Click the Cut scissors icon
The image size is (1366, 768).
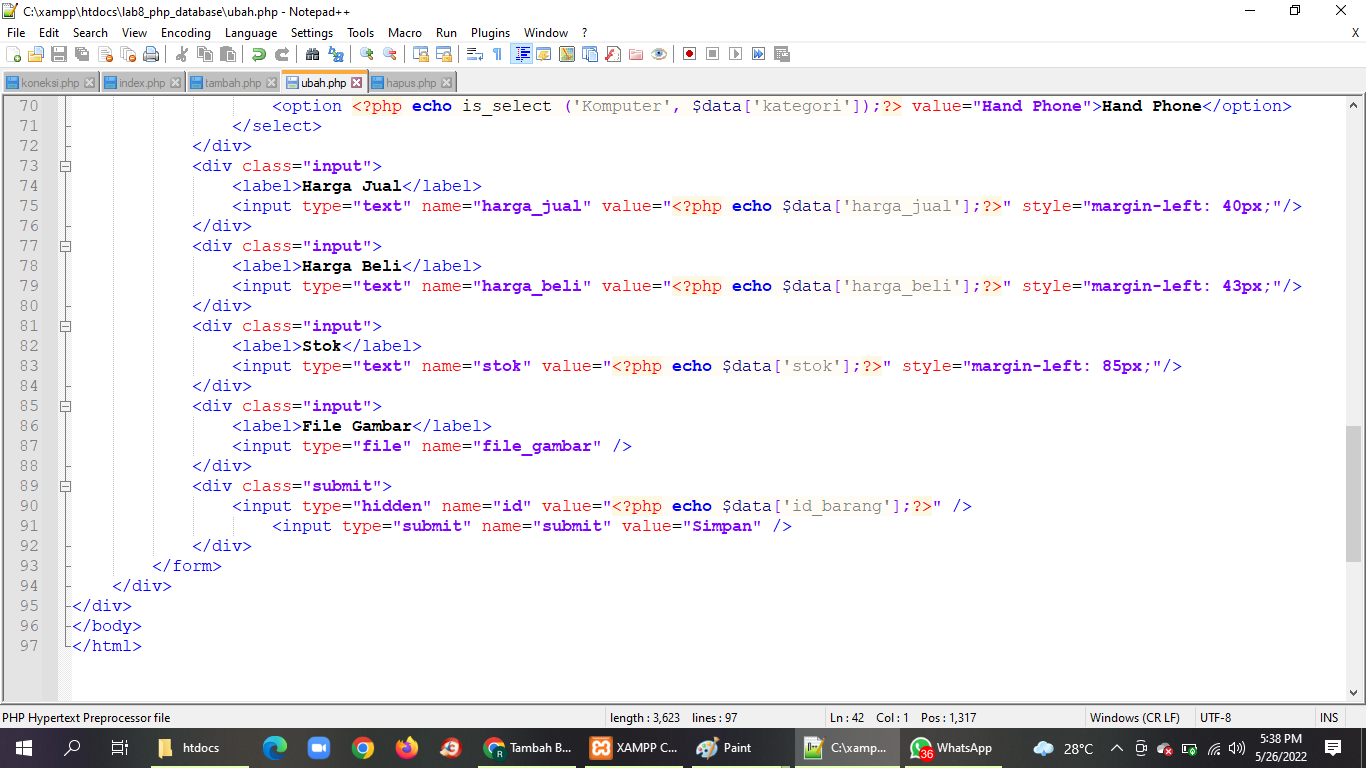[182, 53]
